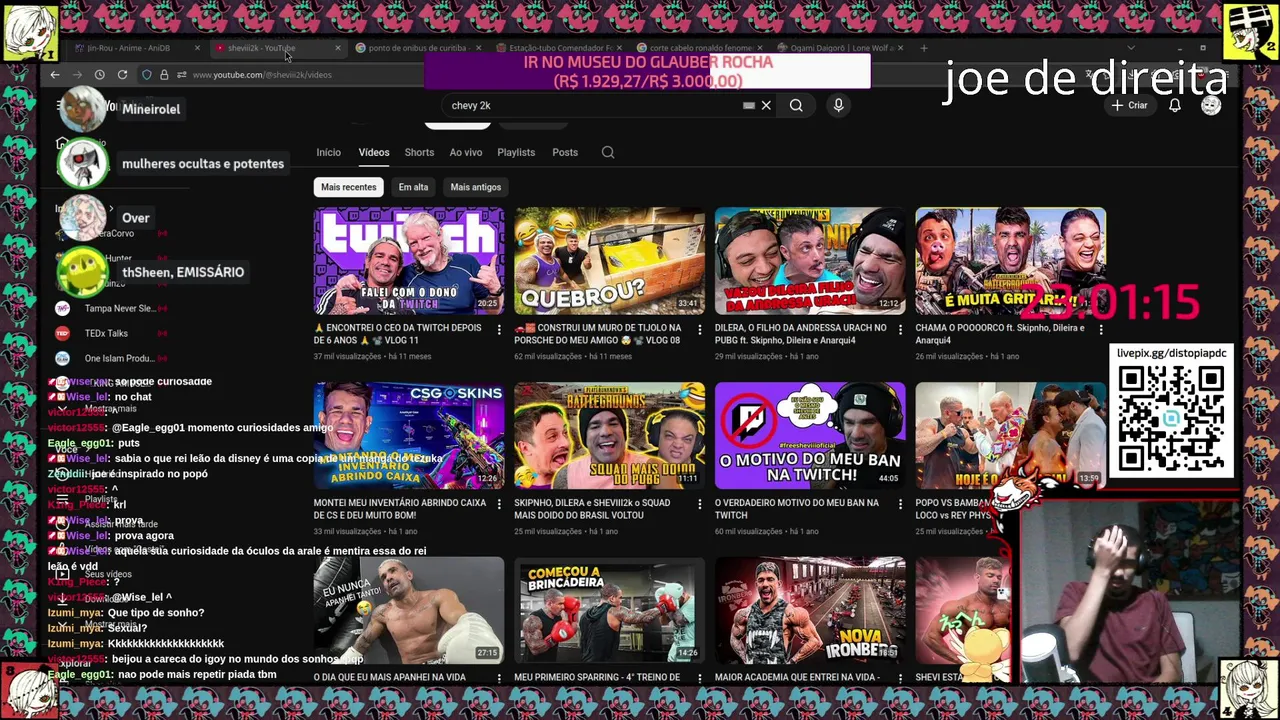Open YouTube notifications bell

(x=1175, y=105)
